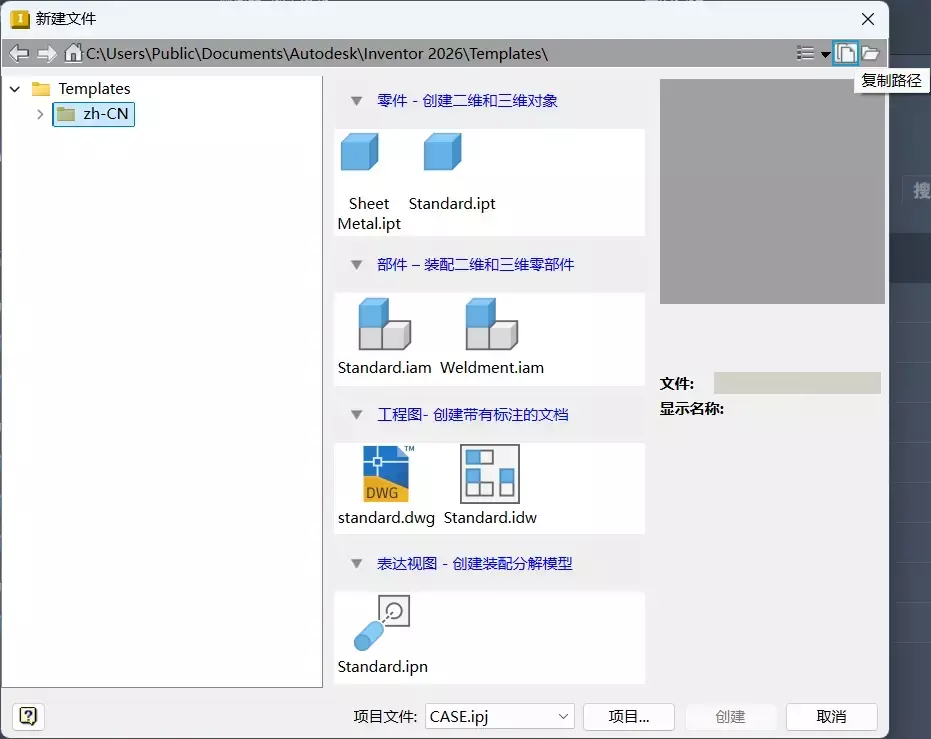Select the Standard.ipt template icon
Screen dimensions: 931x739
442,152
